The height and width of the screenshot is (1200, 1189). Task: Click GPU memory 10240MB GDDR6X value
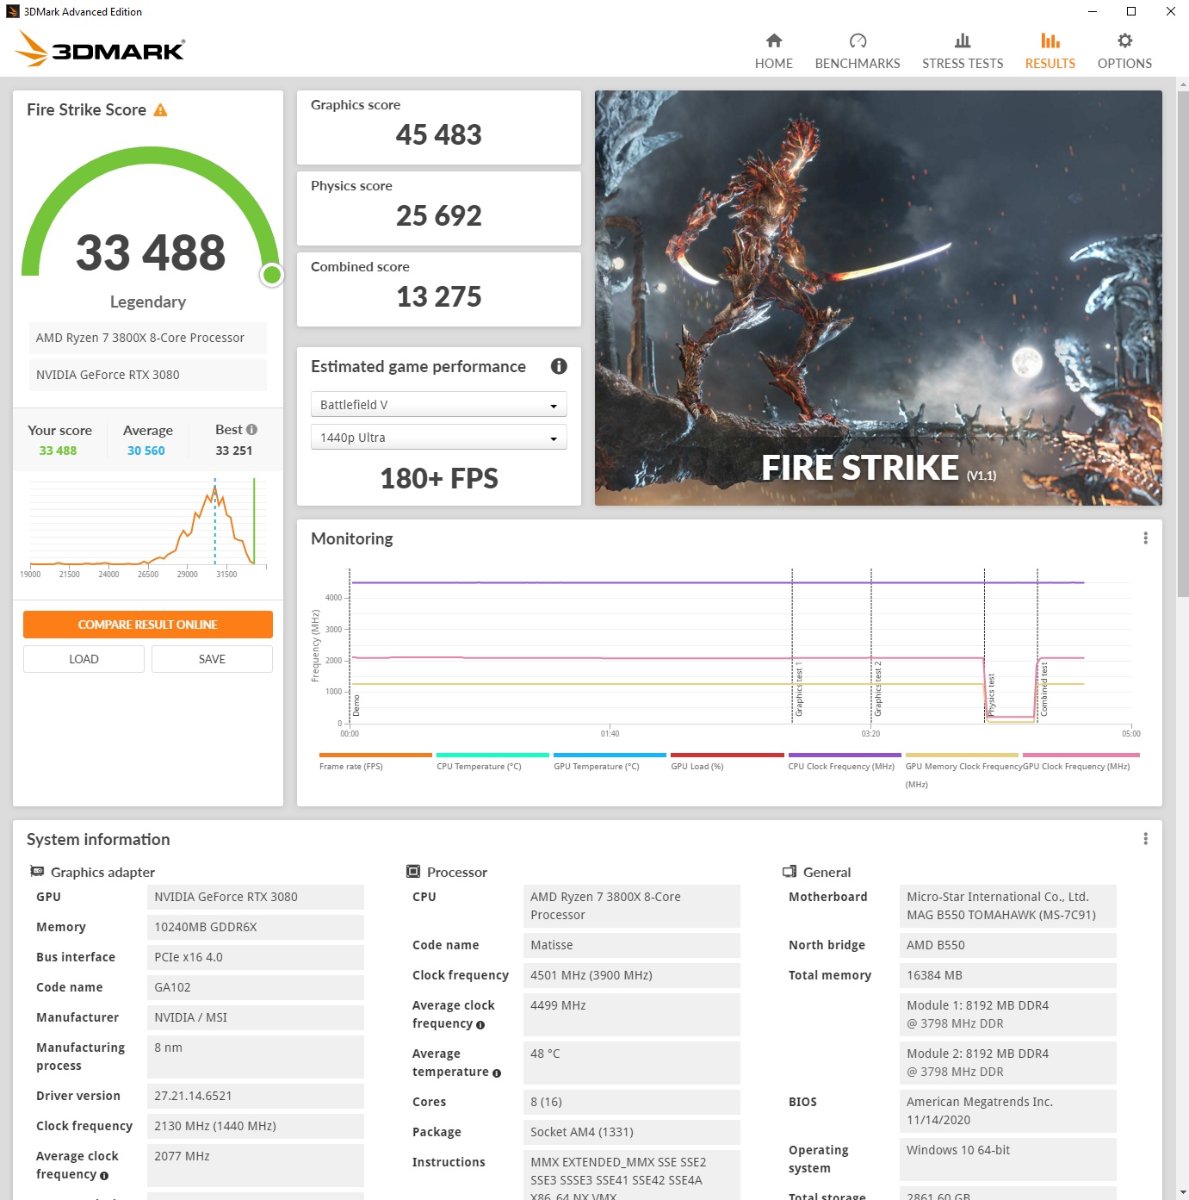click(255, 927)
